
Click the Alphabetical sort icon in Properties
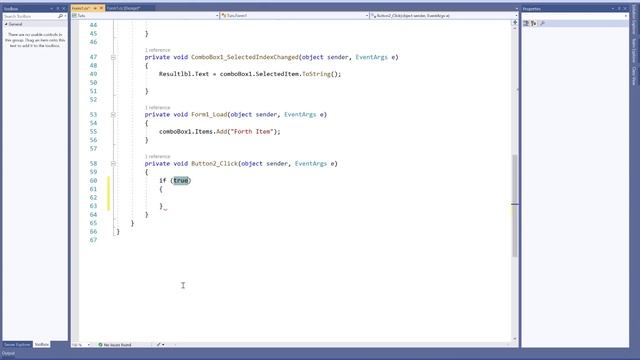(x=533, y=23)
